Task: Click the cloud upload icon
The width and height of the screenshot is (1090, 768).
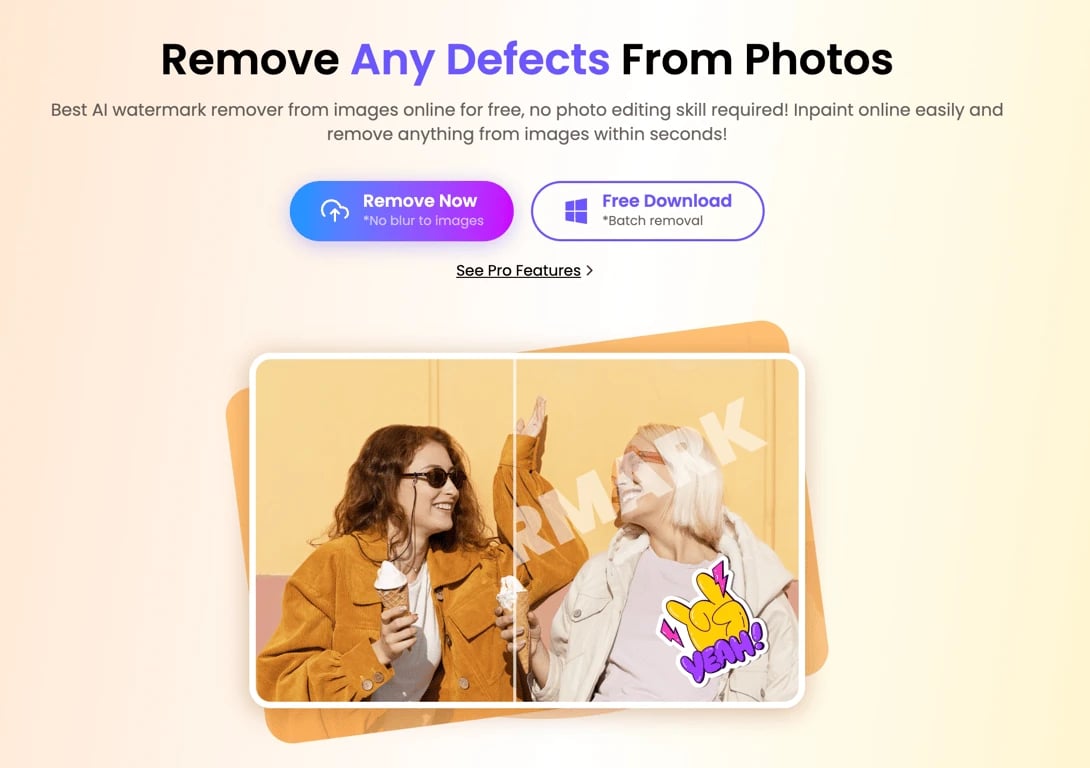Action: (334, 211)
